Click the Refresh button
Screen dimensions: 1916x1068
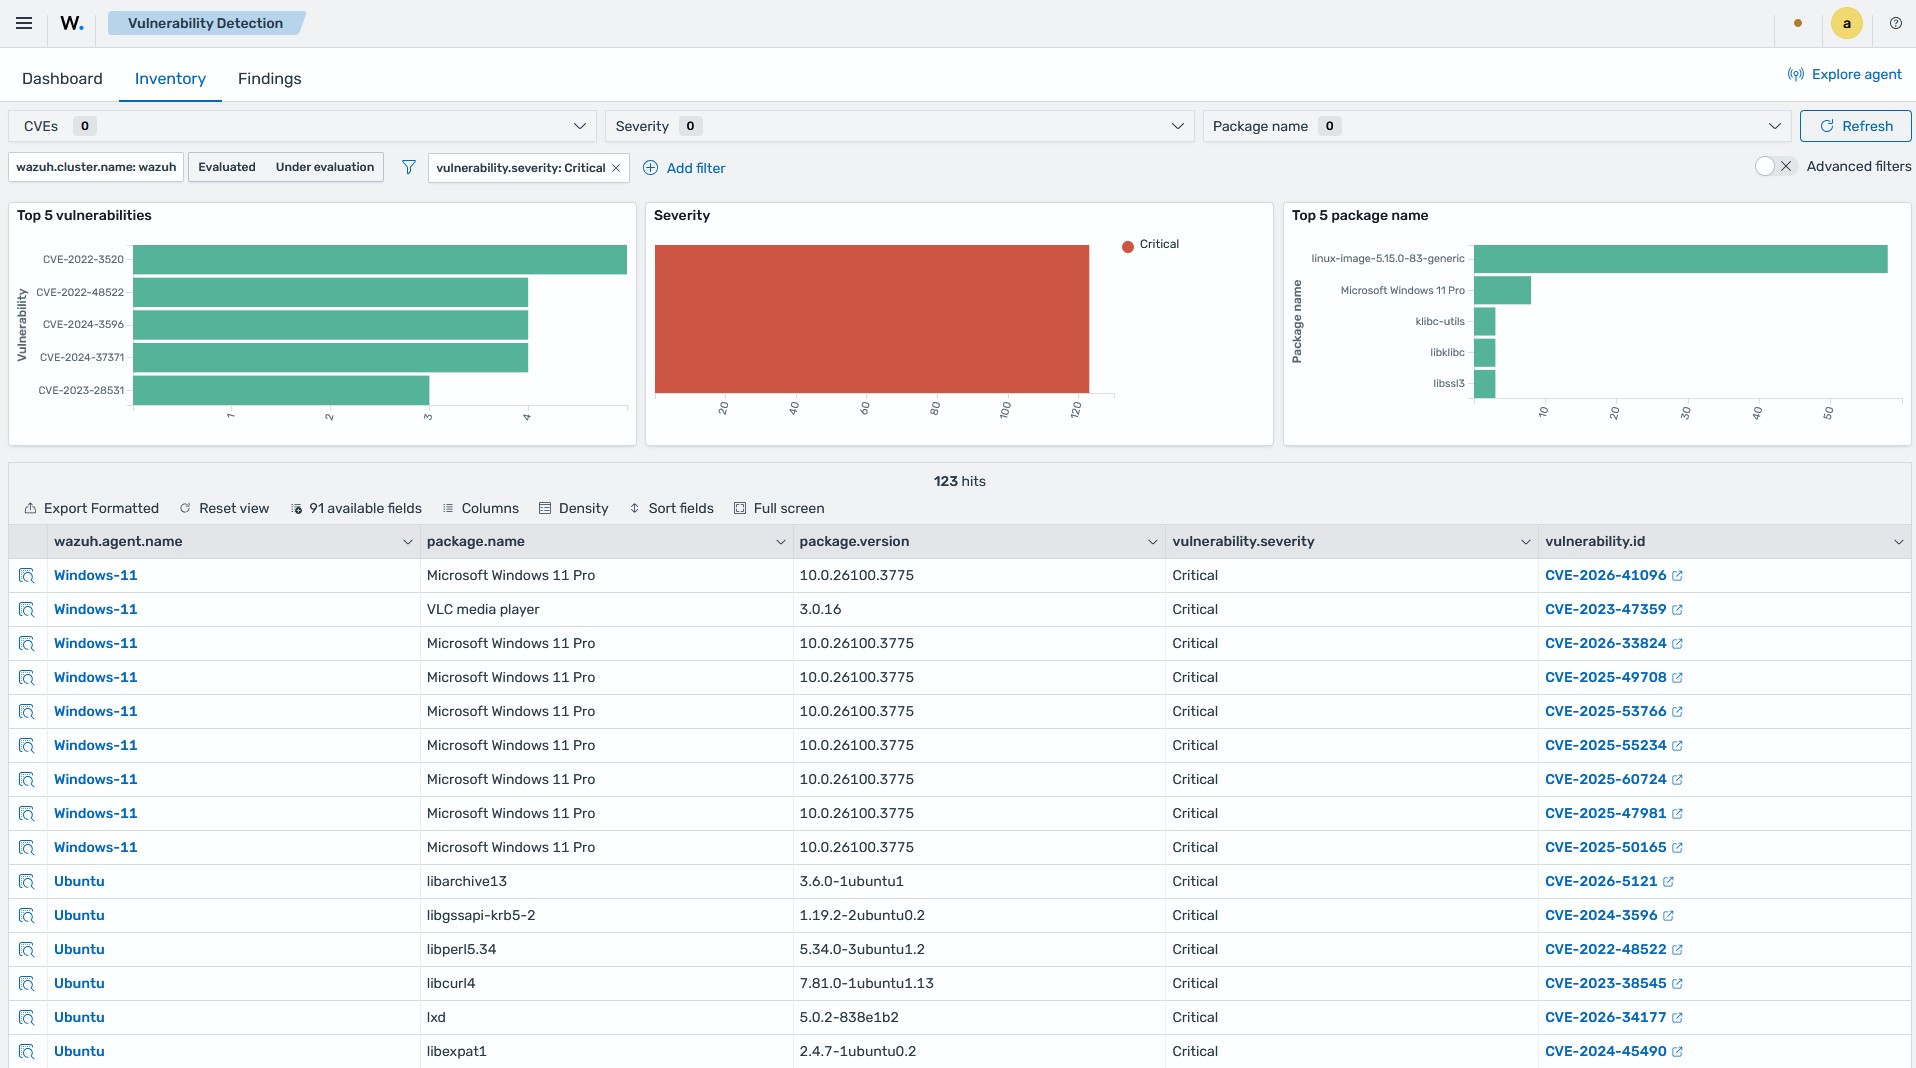click(x=1855, y=126)
